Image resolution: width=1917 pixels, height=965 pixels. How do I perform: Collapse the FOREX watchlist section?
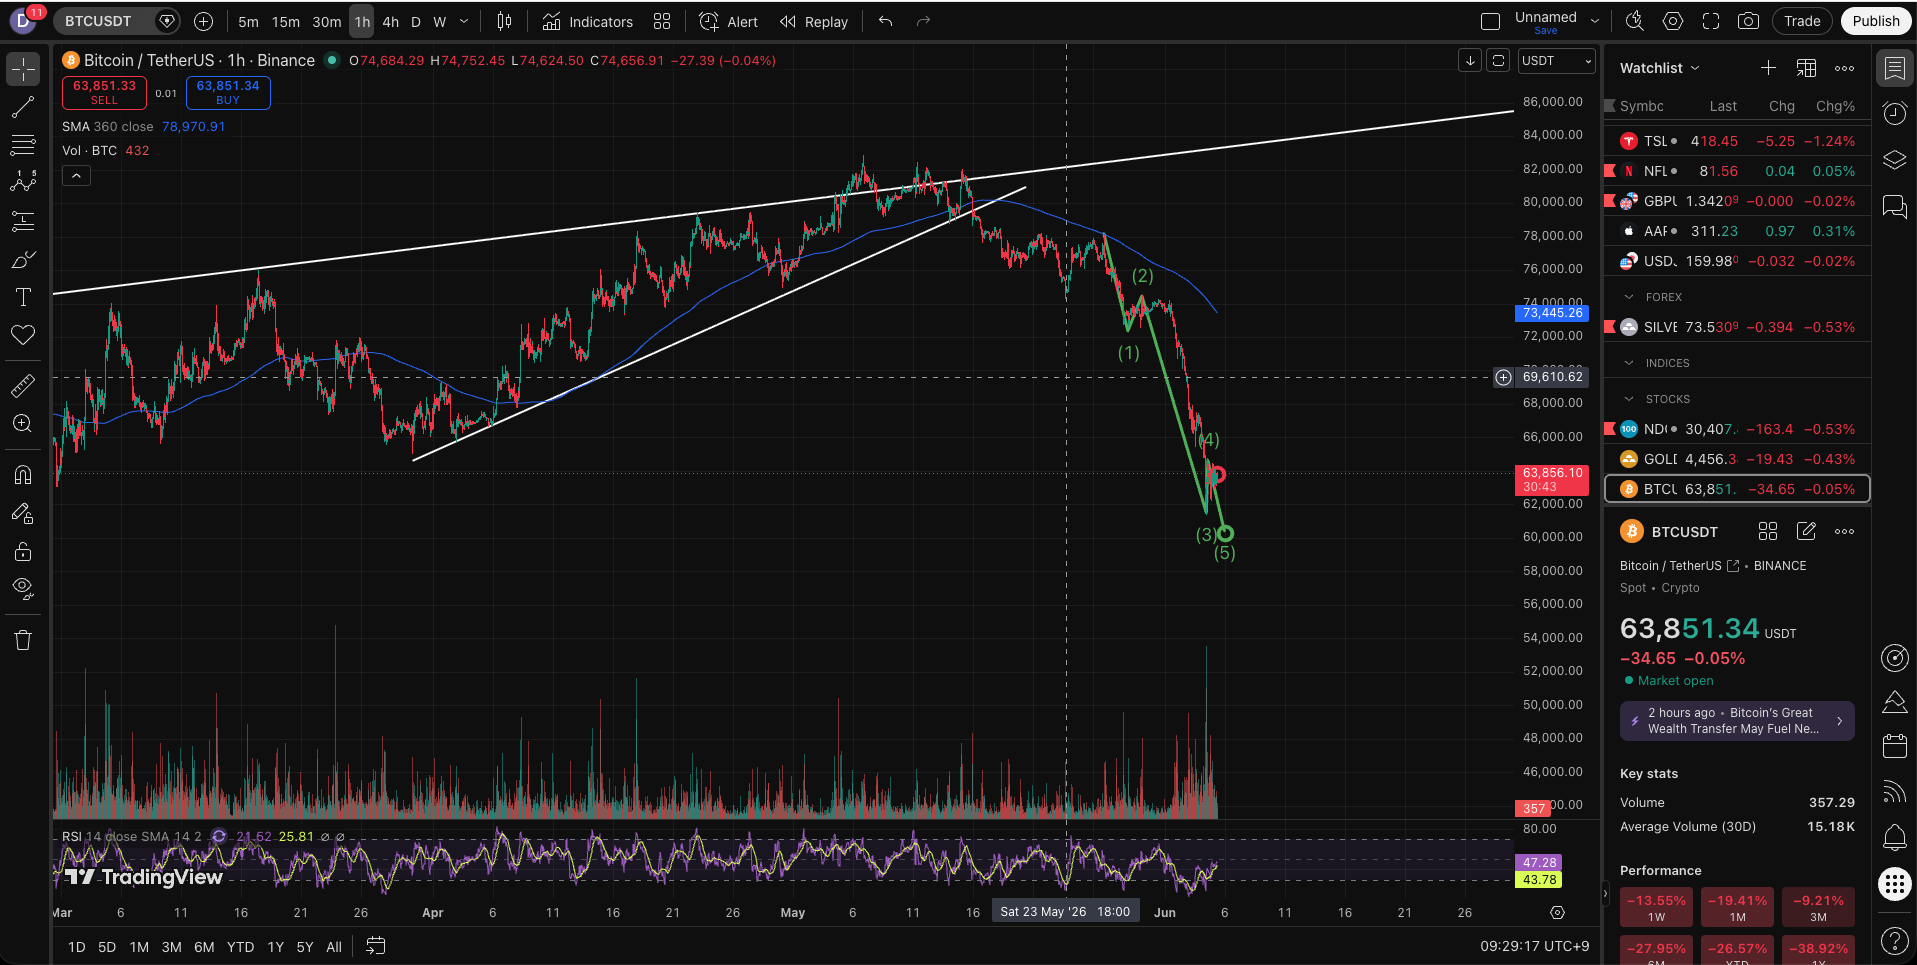pyautogui.click(x=1629, y=297)
